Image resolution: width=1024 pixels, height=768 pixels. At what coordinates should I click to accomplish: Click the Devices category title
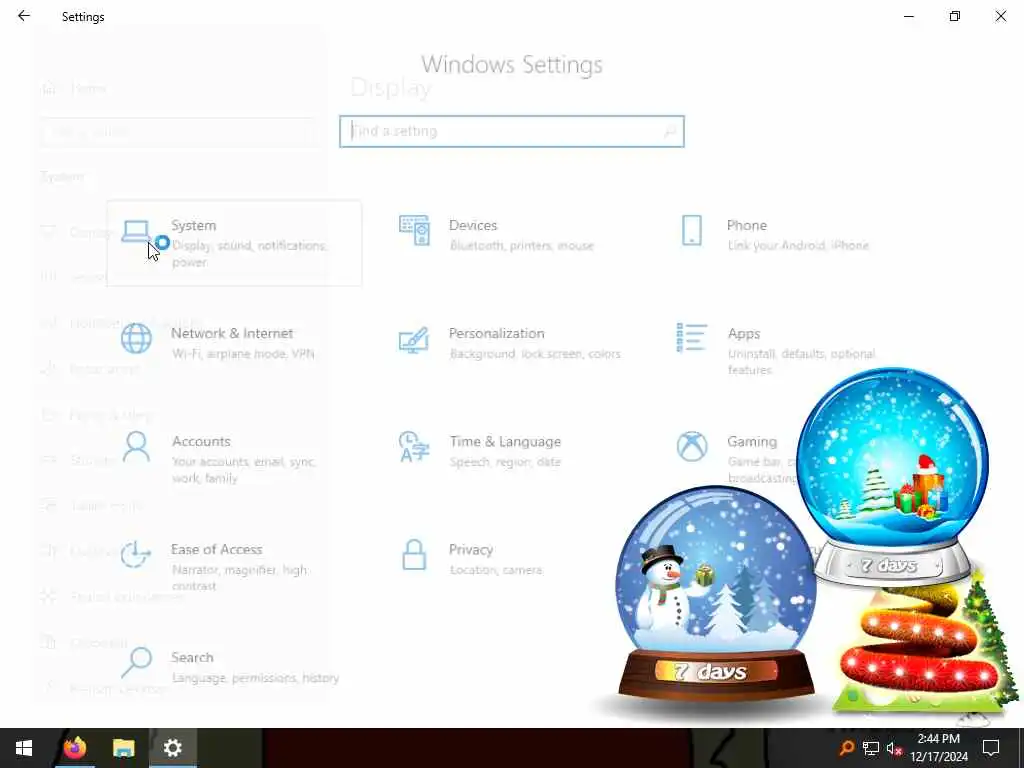tap(473, 225)
